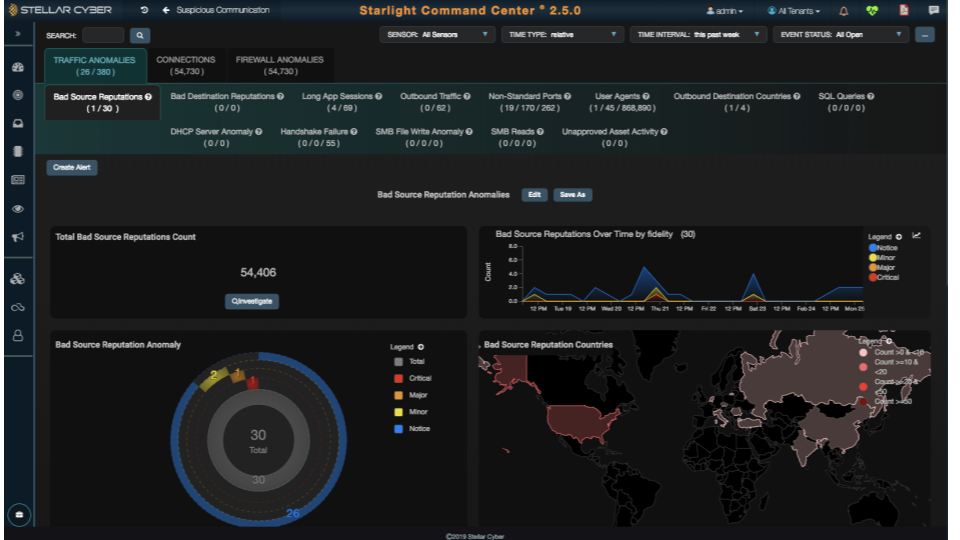Expand the left sidebar with the chevron icon
This screenshot has width=960, height=540.
tap(18, 34)
